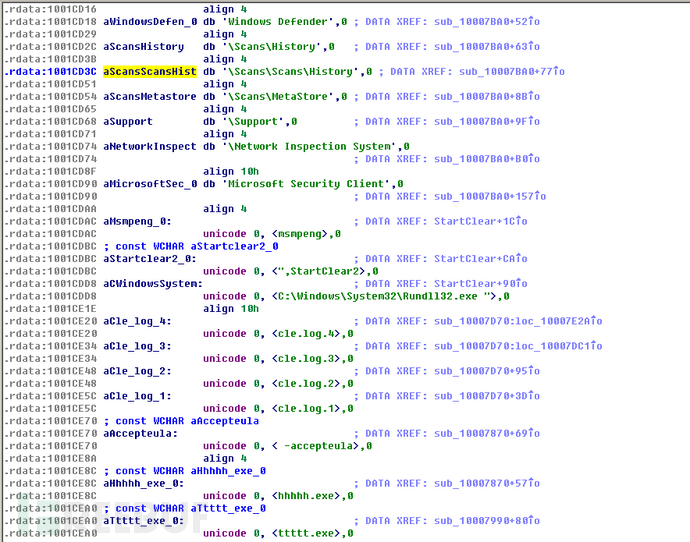Image resolution: width=690 pixels, height=542 pixels.
Task: Click 'align 10h' at address 1001CE1E
Action: point(231,309)
